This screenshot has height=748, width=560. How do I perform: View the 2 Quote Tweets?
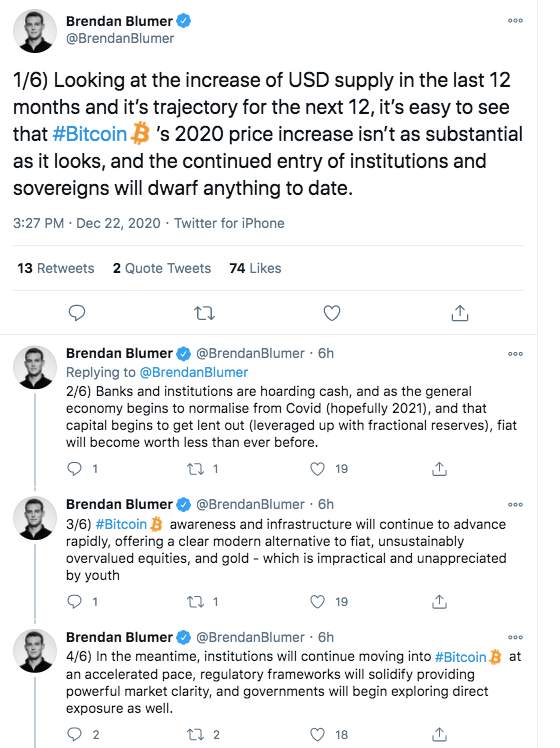(x=162, y=268)
